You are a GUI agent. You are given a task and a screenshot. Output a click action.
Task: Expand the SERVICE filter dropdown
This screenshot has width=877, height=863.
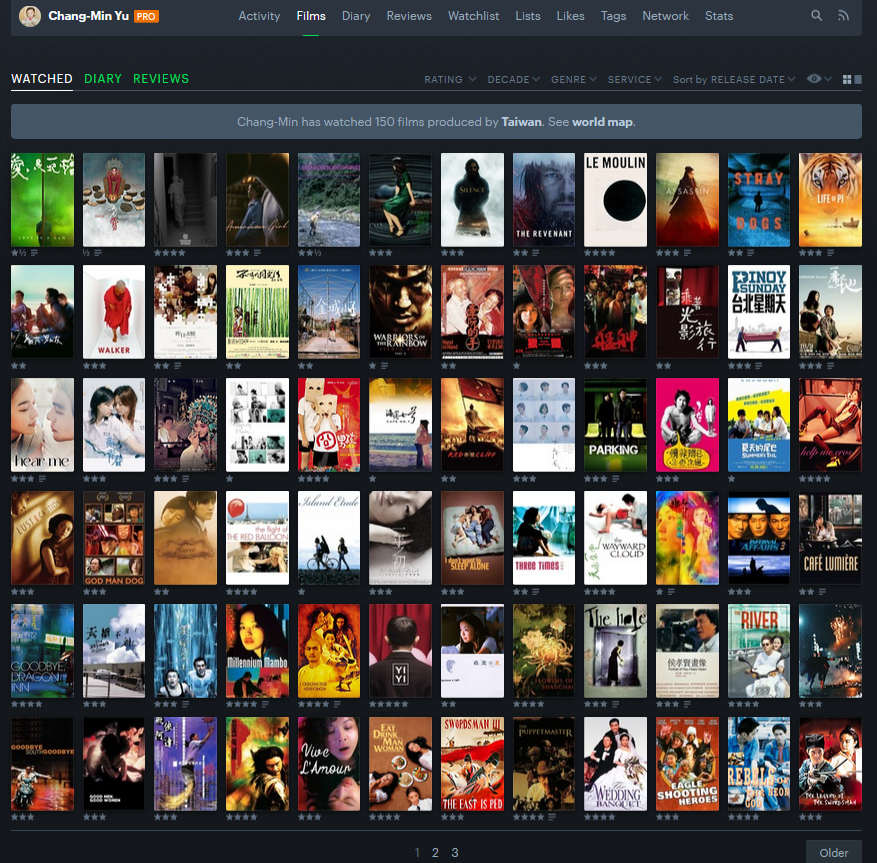click(635, 79)
